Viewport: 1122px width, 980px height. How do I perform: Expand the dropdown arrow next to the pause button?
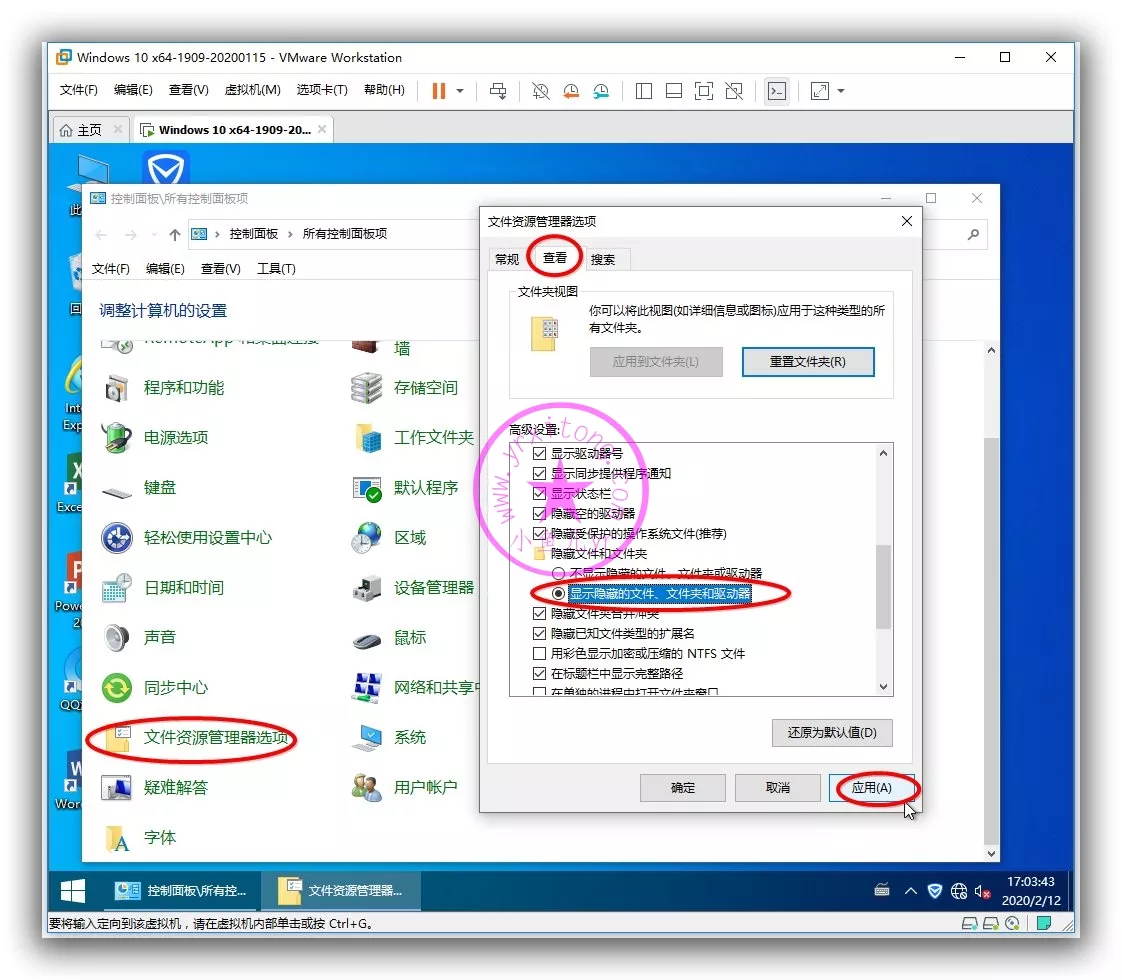coord(460,91)
